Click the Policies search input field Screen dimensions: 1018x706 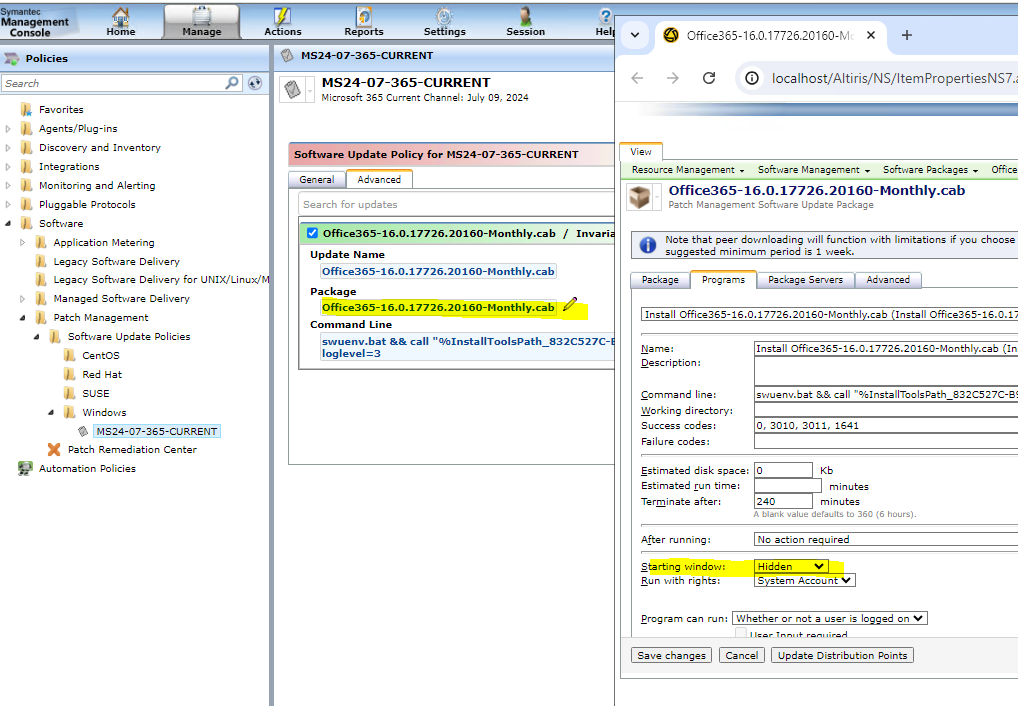click(x=114, y=83)
